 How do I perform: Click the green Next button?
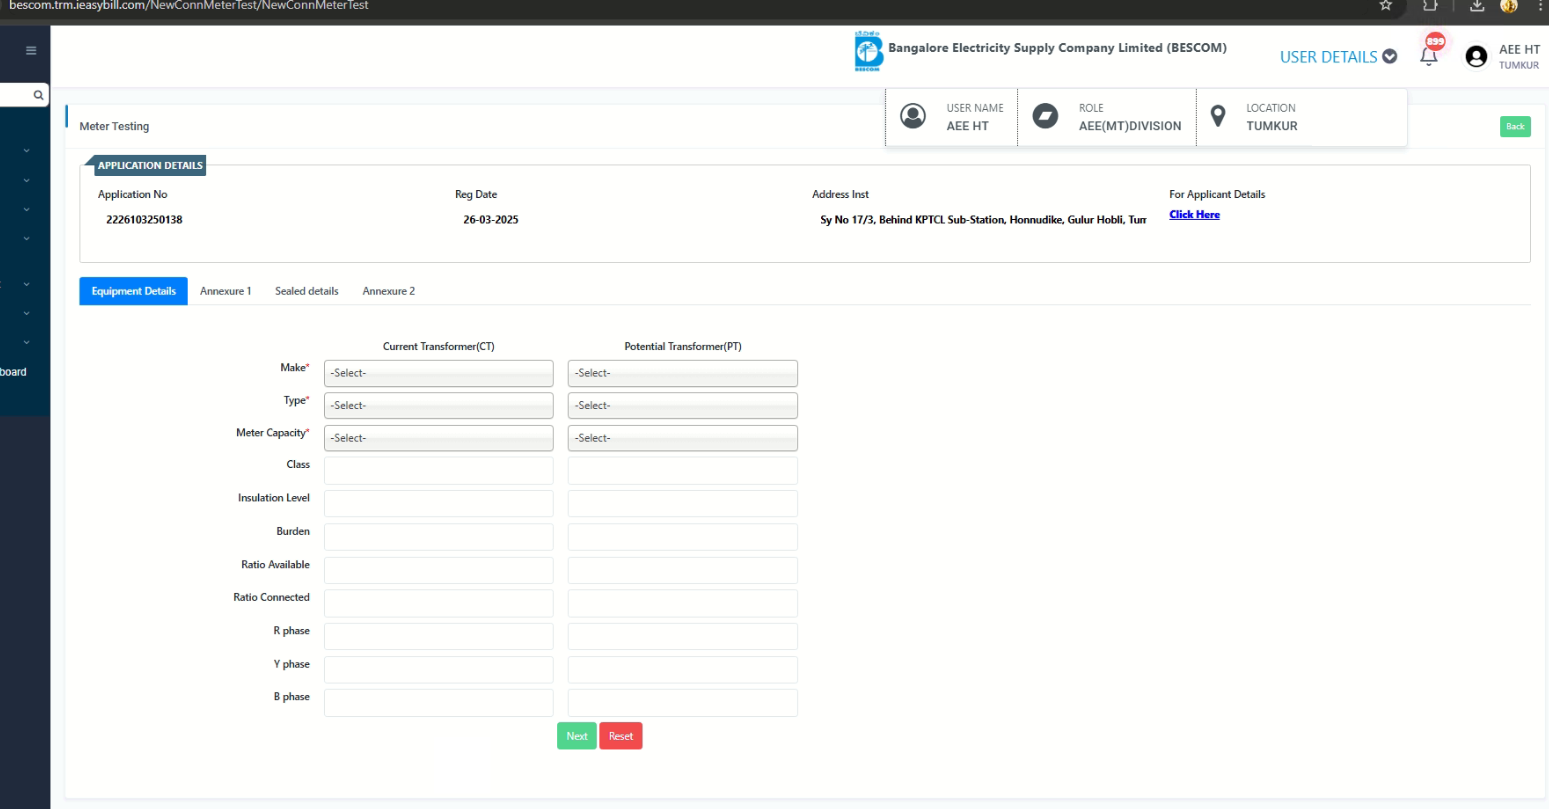(576, 736)
